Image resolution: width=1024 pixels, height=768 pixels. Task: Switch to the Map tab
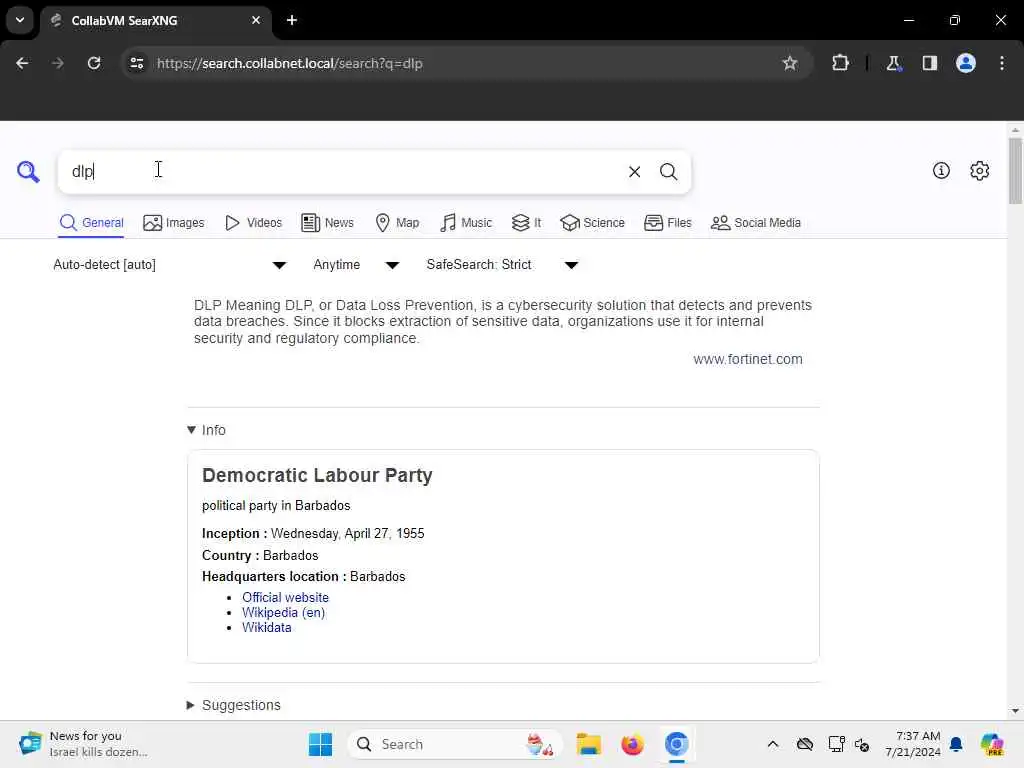[x=397, y=223]
